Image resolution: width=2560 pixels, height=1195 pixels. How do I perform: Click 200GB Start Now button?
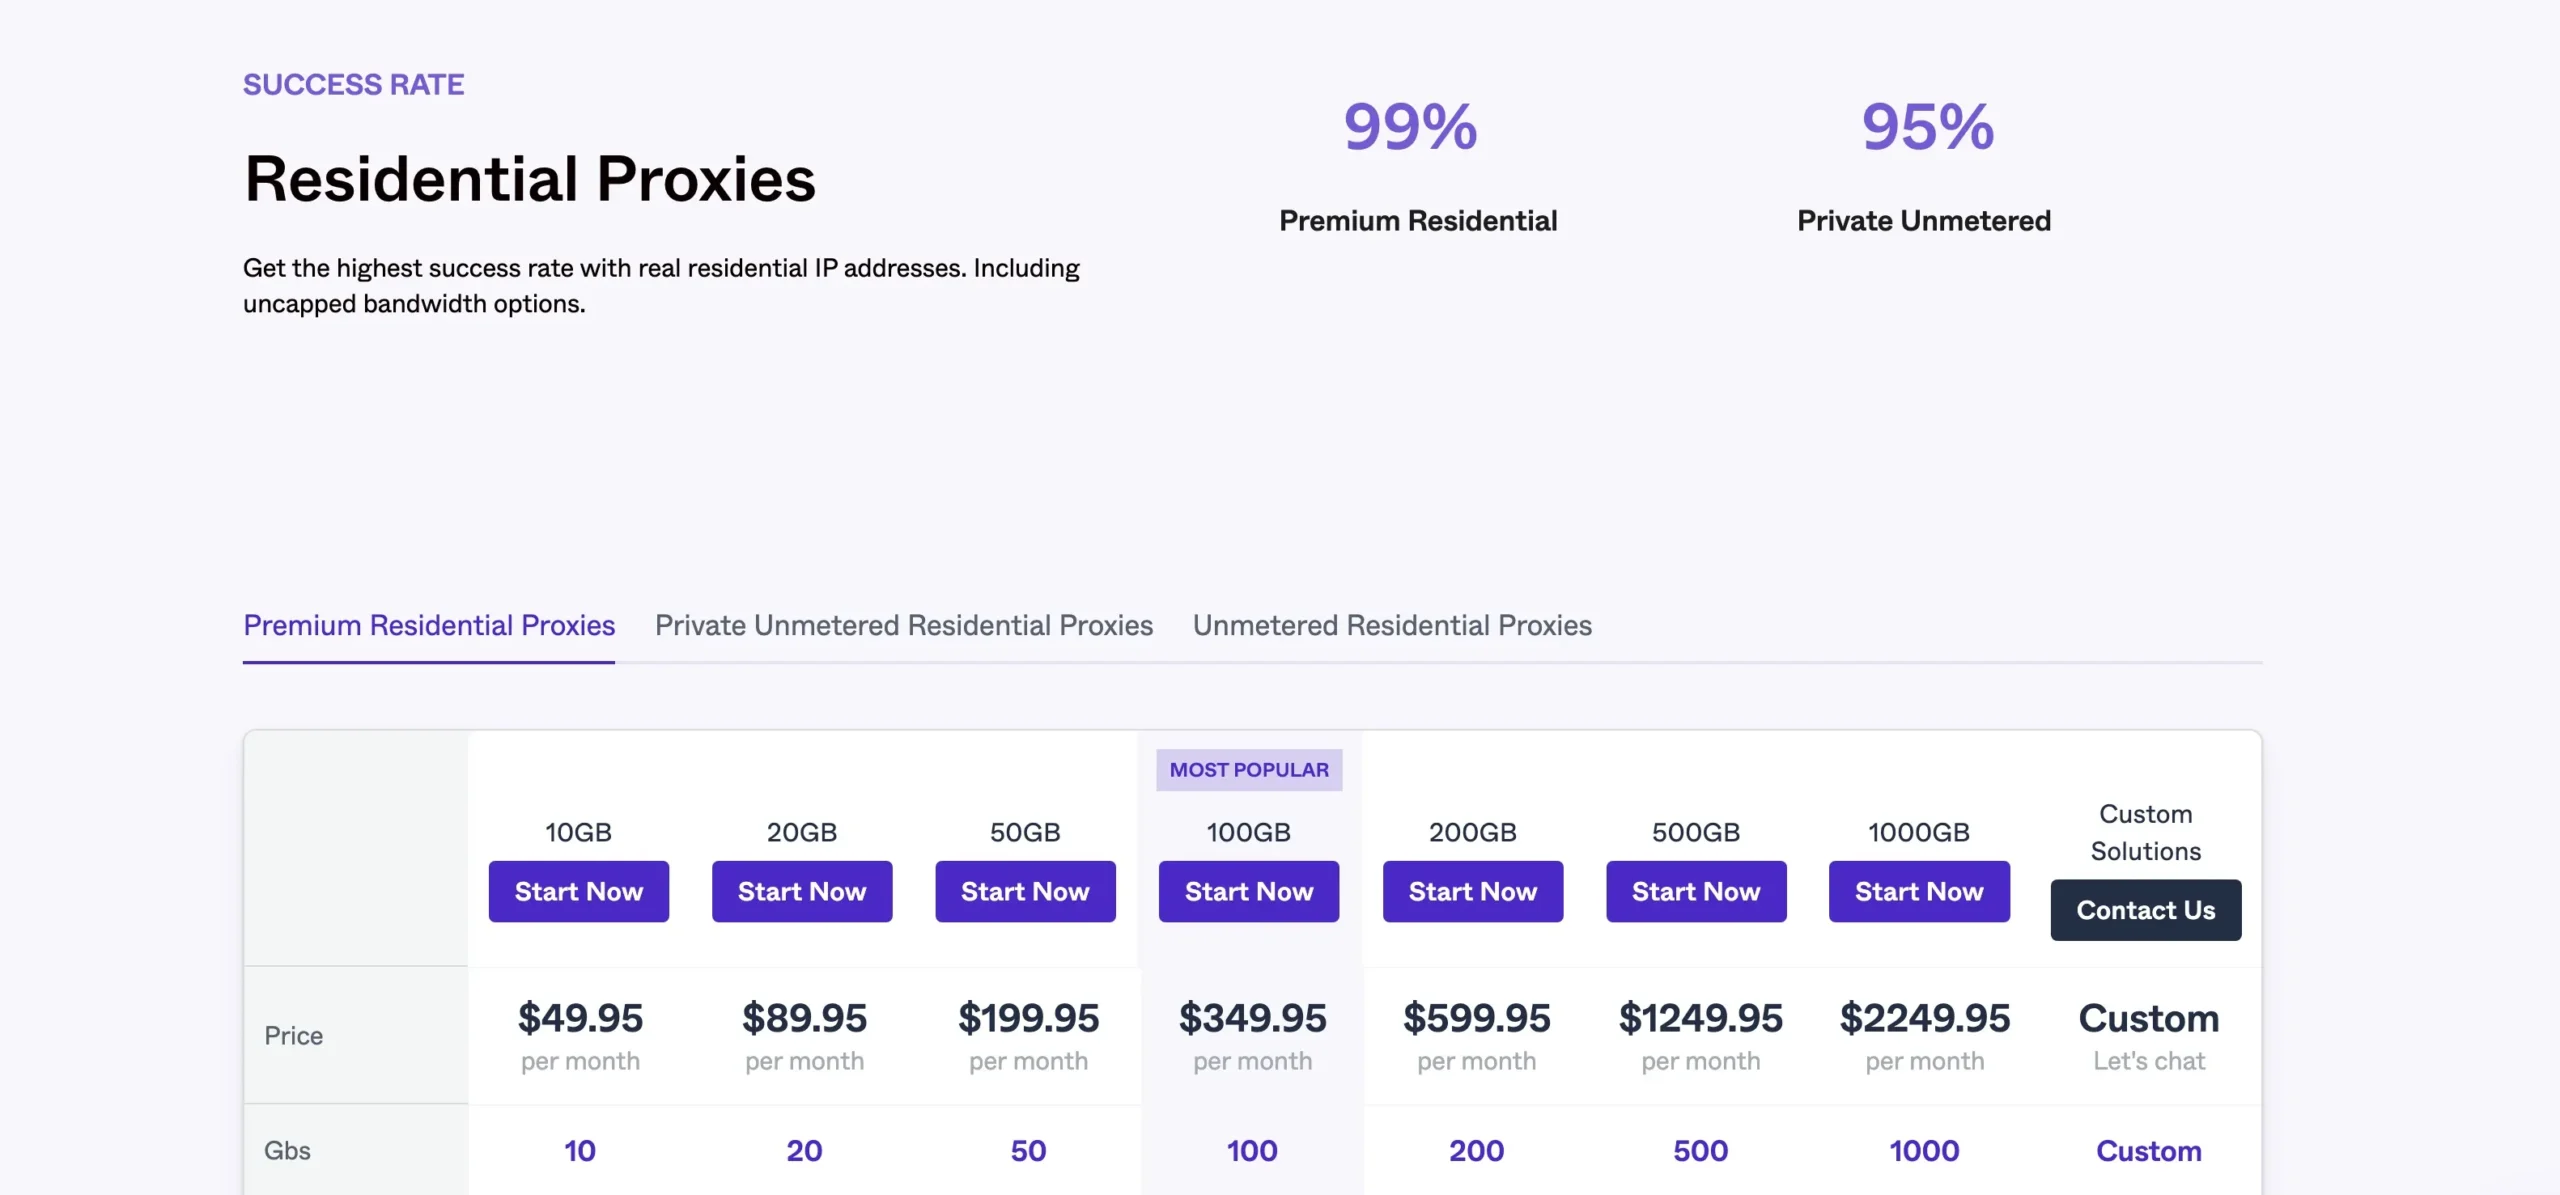click(x=1473, y=890)
